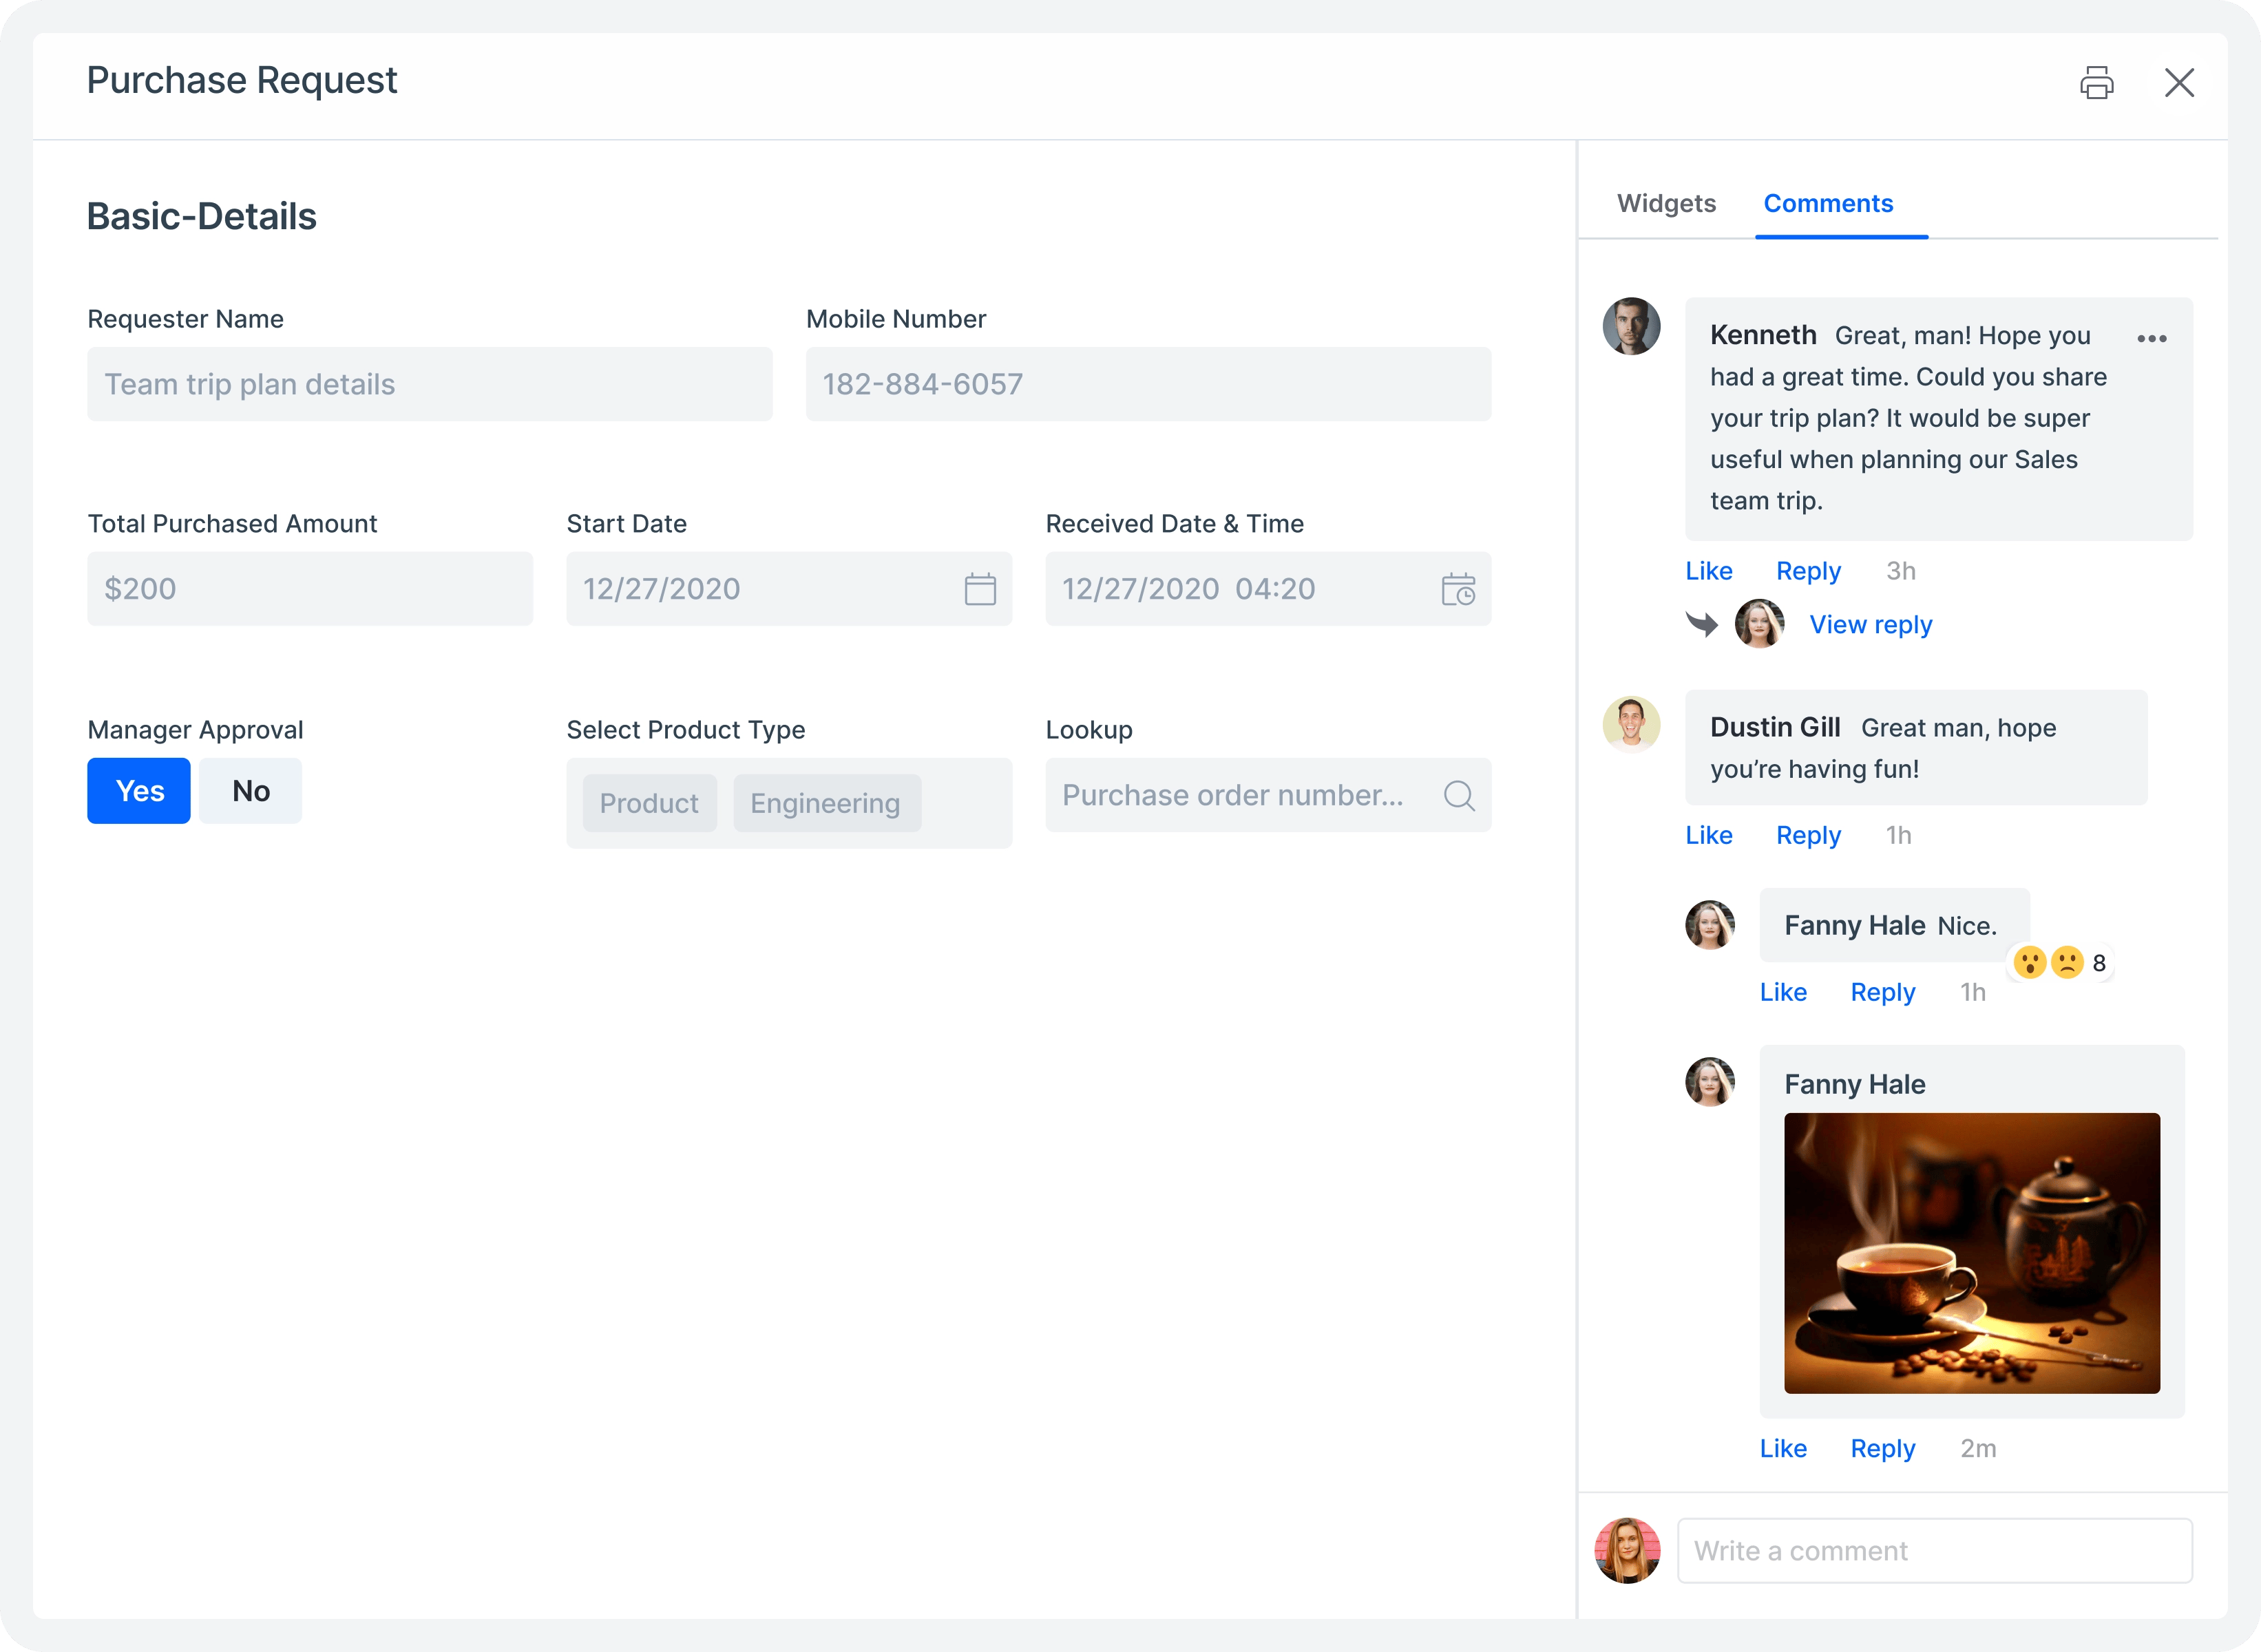Screen dimensions: 2261x1652
Task: Close the Purchase Request dialog
Action: (2179, 82)
